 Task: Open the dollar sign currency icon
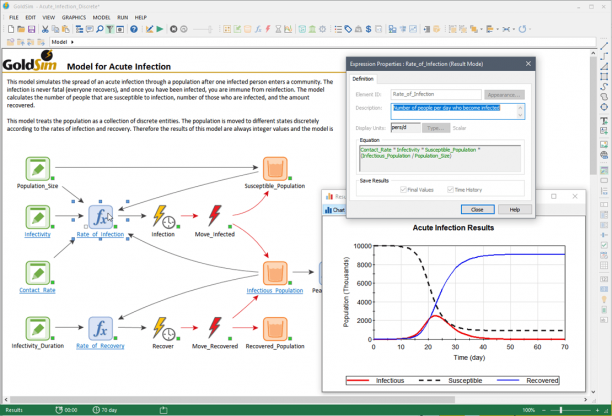pos(368,29)
